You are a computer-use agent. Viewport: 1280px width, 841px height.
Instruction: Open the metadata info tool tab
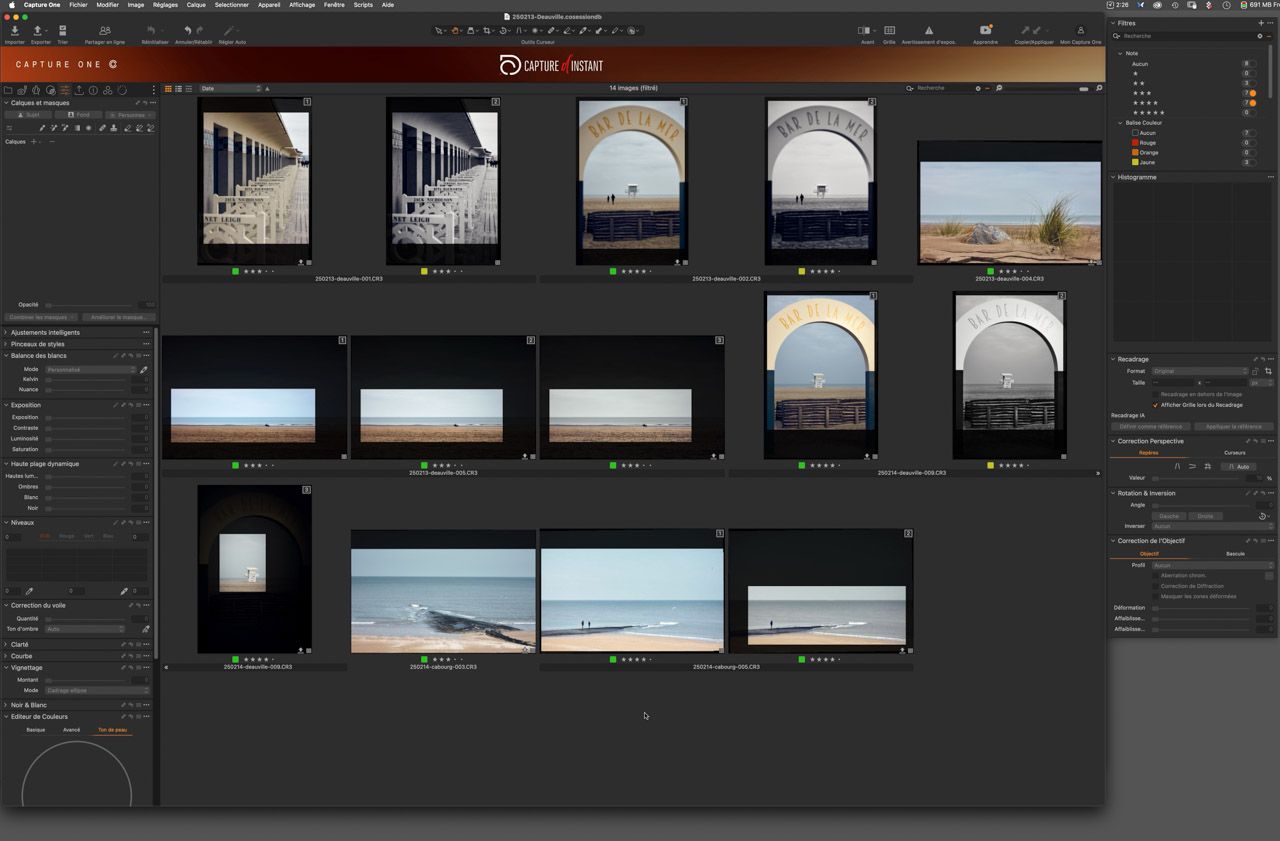(93, 90)
